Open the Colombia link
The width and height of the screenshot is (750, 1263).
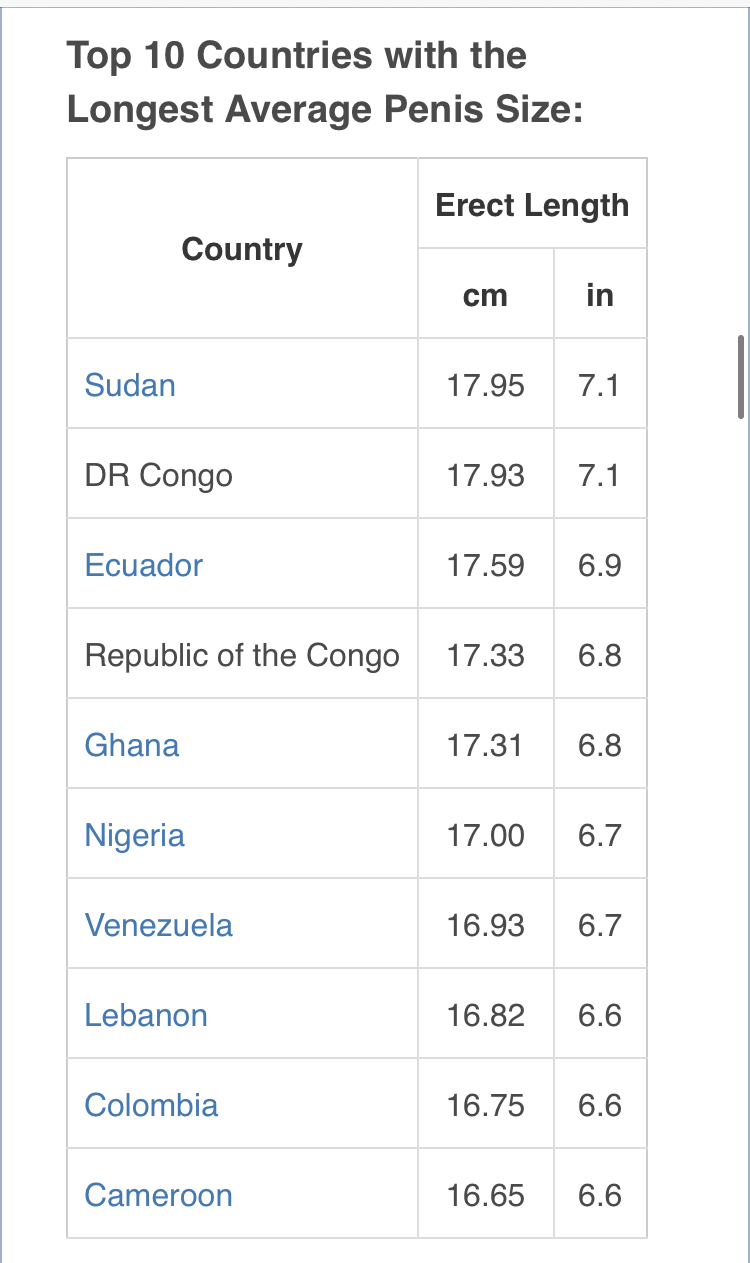(151, 1105)
